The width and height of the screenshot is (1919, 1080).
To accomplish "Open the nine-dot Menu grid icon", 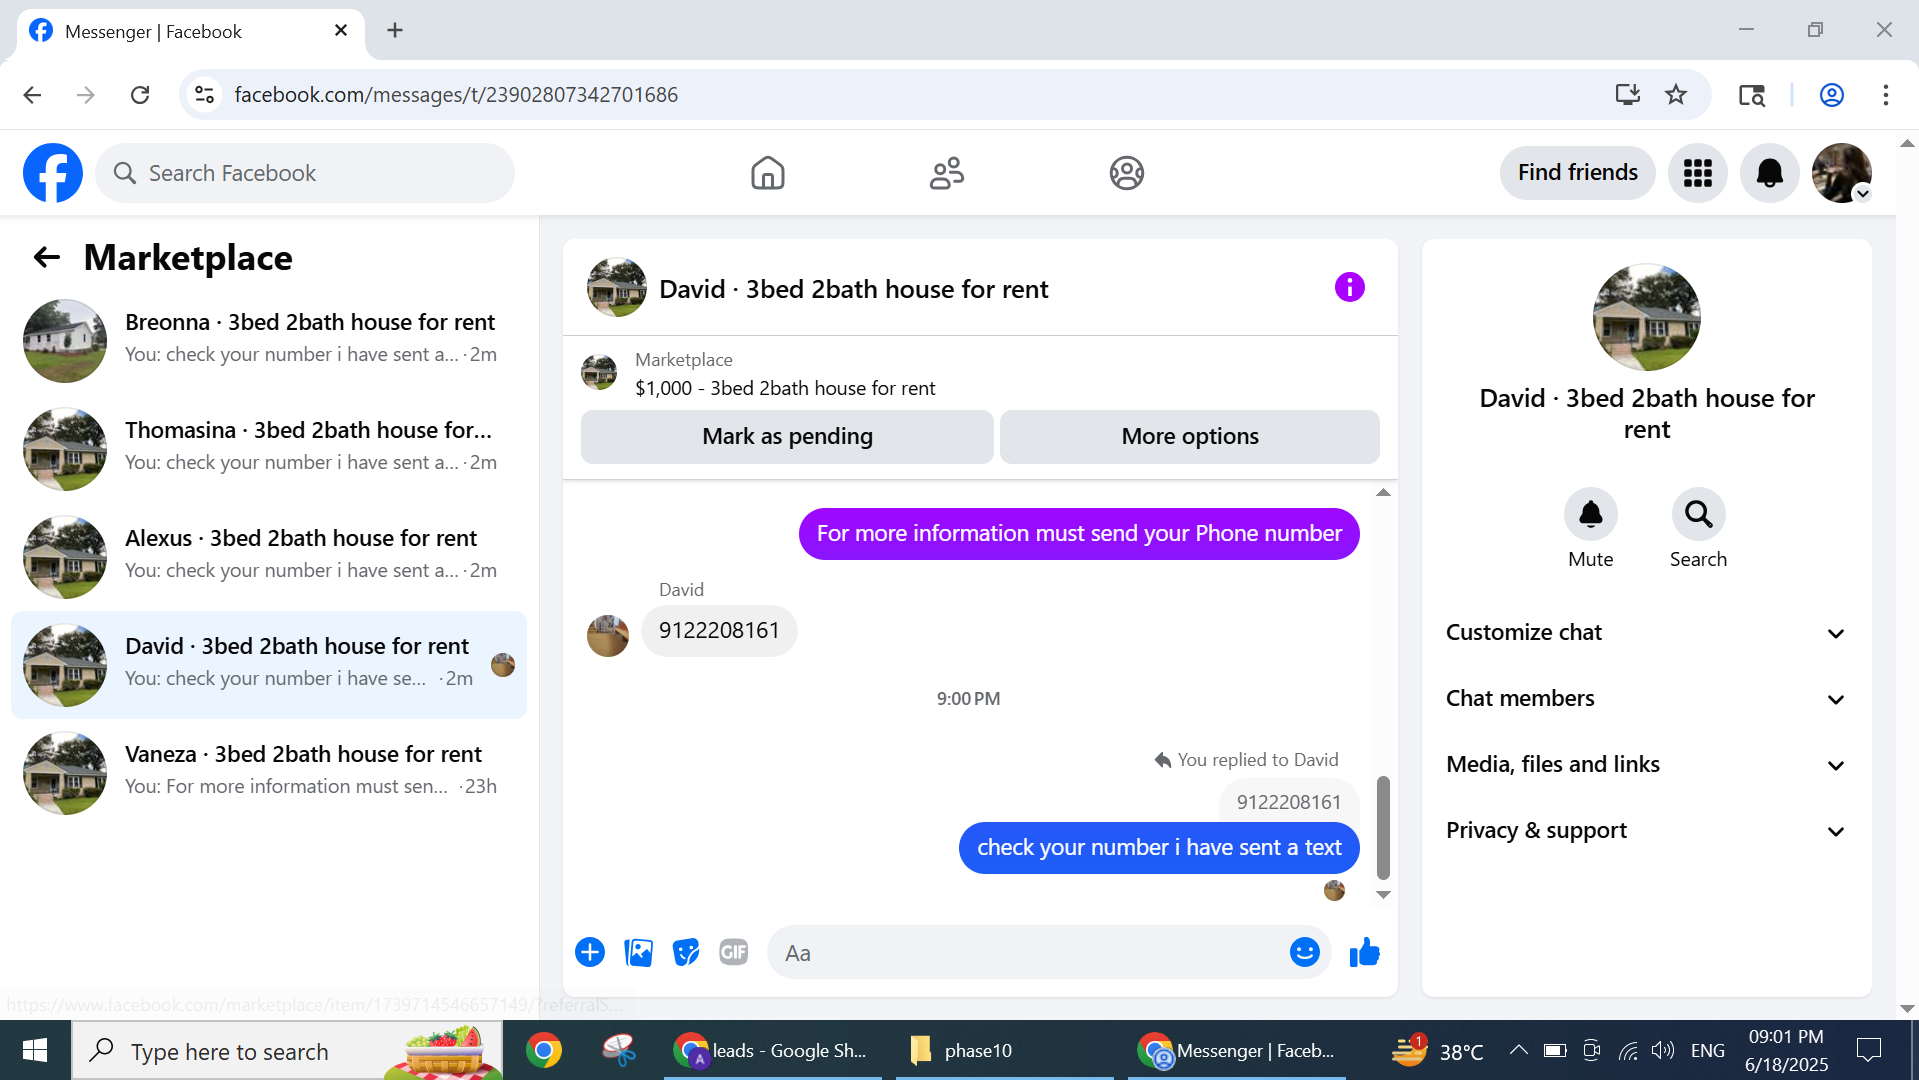I will pos(1697,173).
